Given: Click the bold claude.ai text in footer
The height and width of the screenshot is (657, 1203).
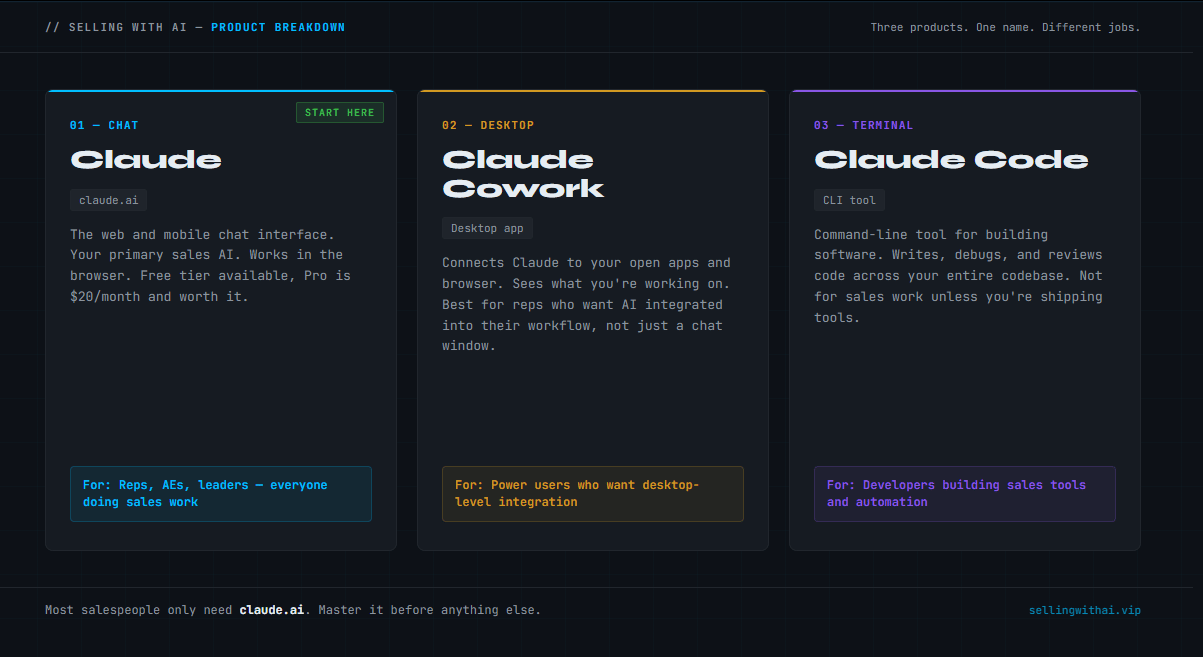Looking at the screenshot, I should pos(272,610).
